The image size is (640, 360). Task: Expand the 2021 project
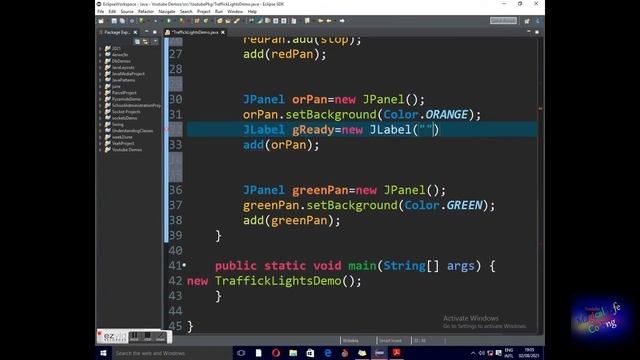[100, 48]
